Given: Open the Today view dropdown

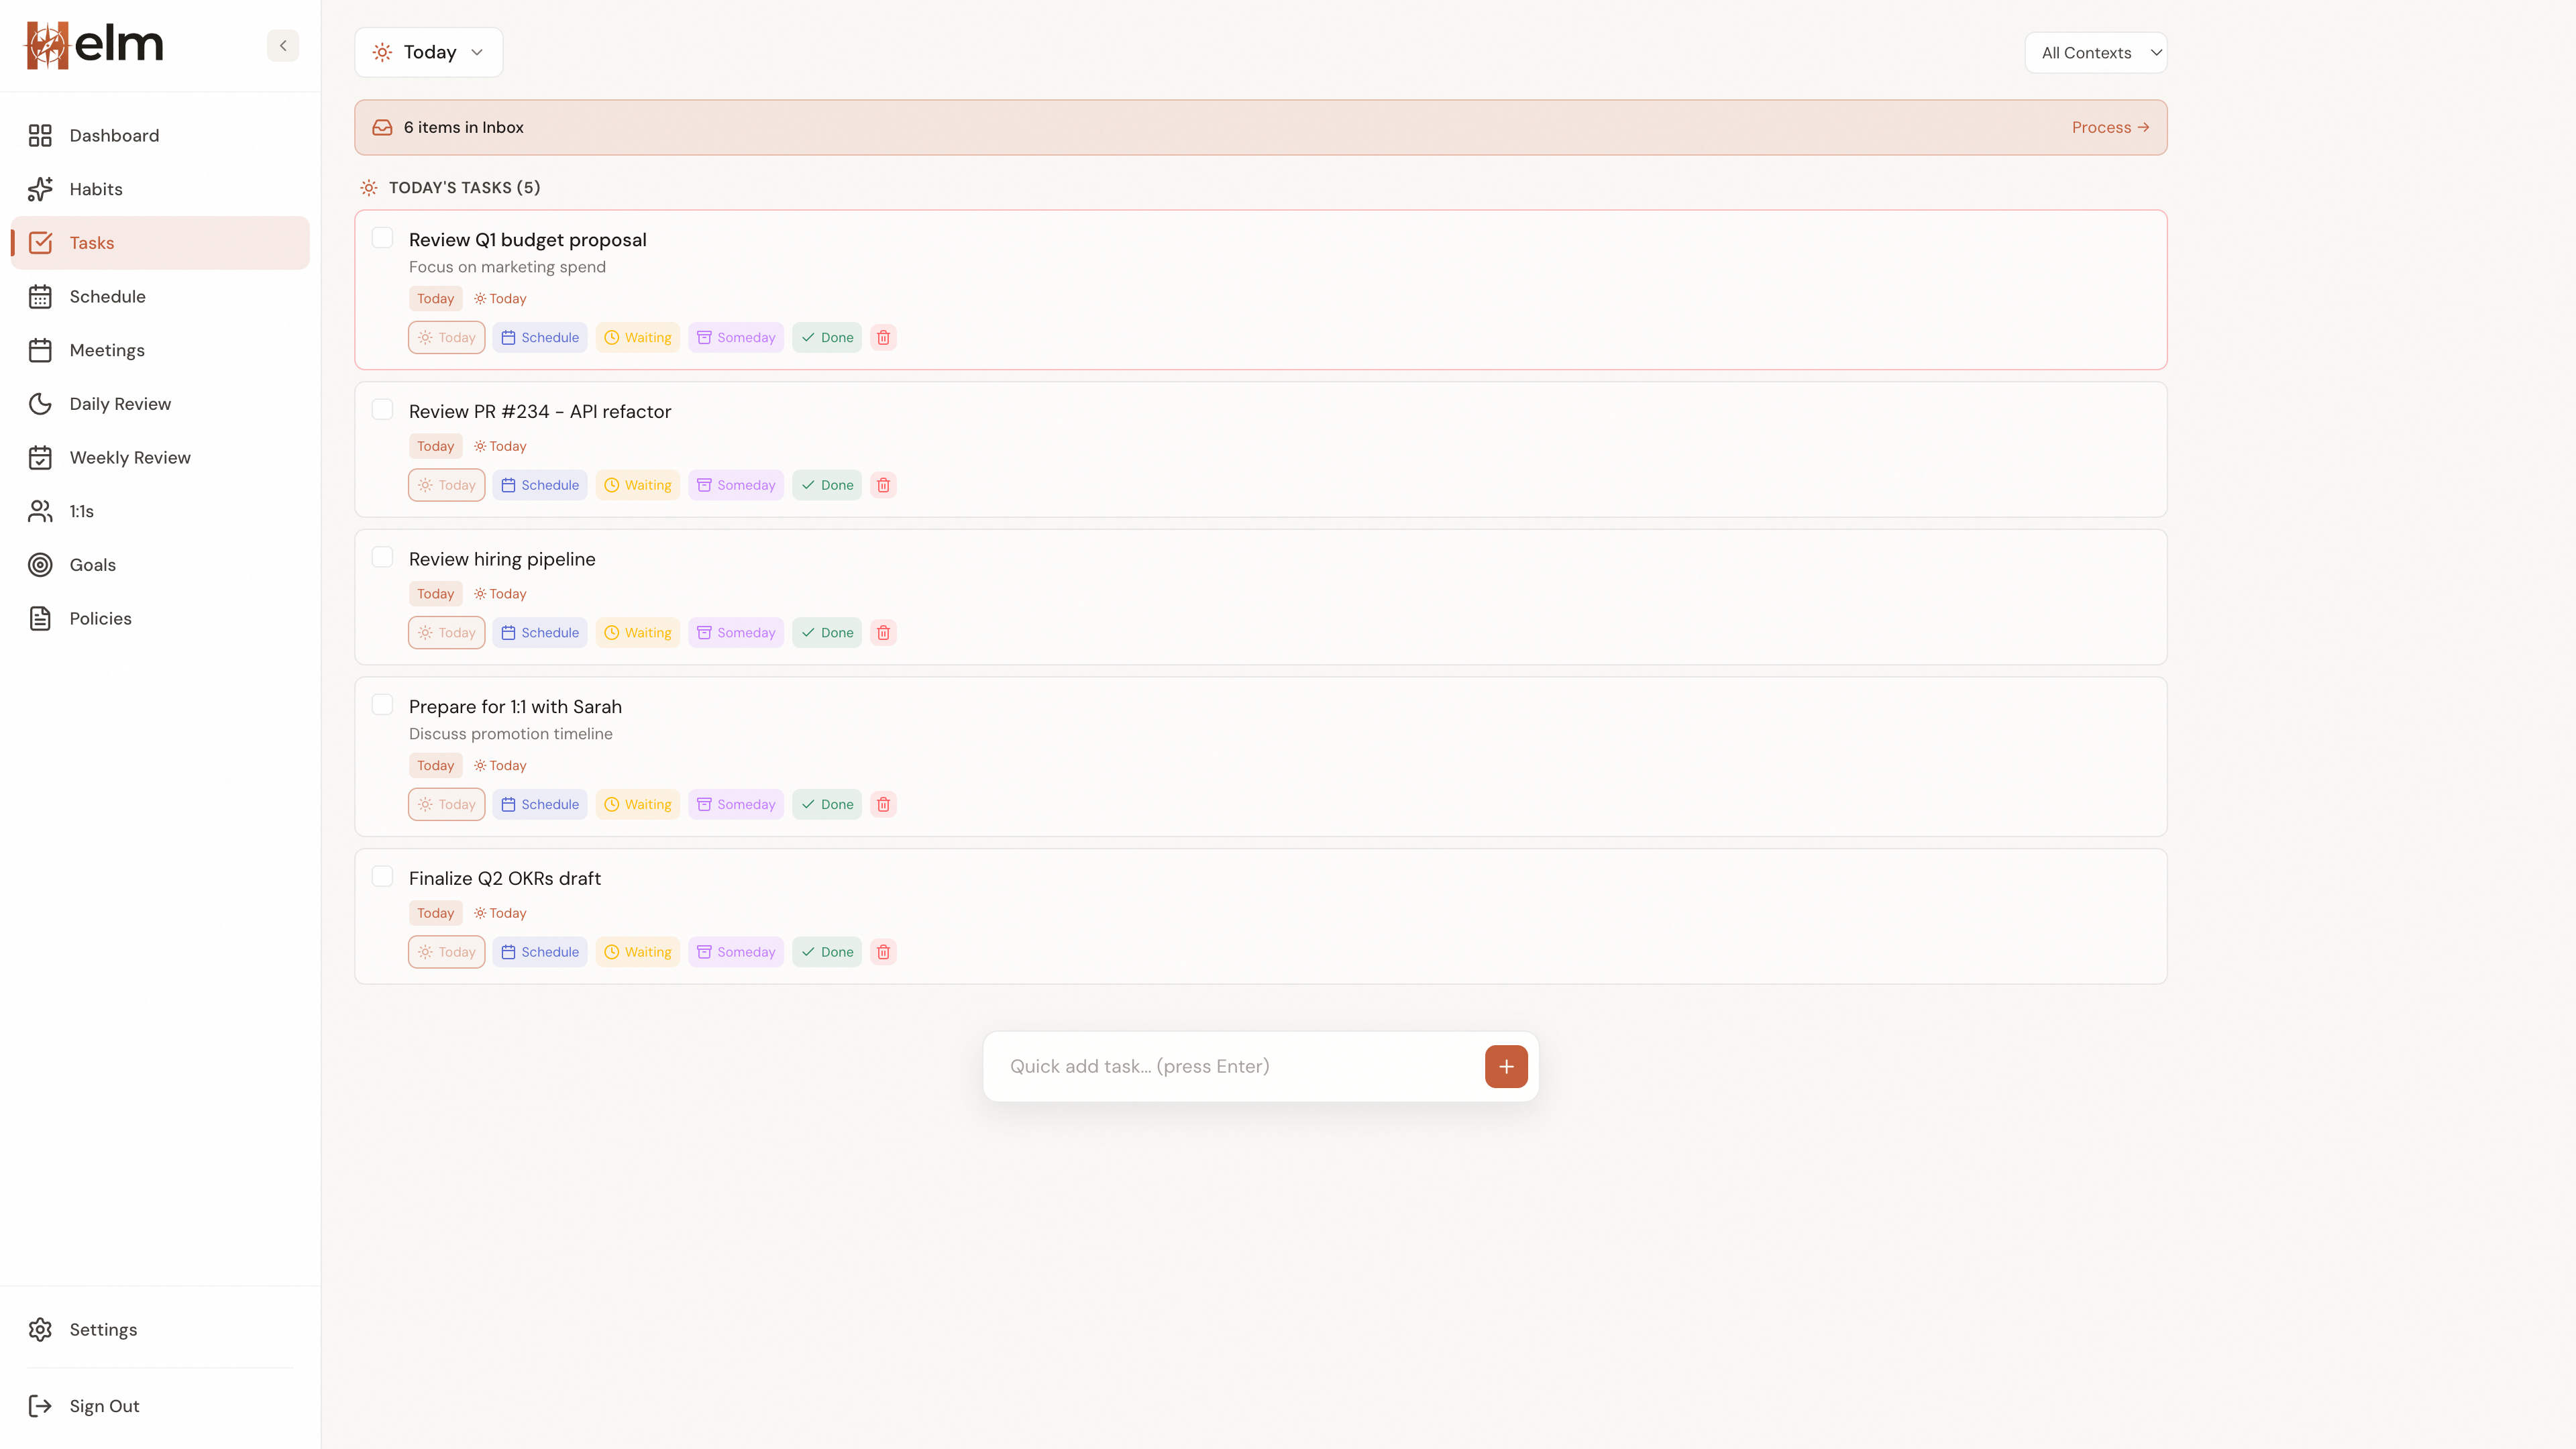Looking at the screenshot, I should click(428, 52).
